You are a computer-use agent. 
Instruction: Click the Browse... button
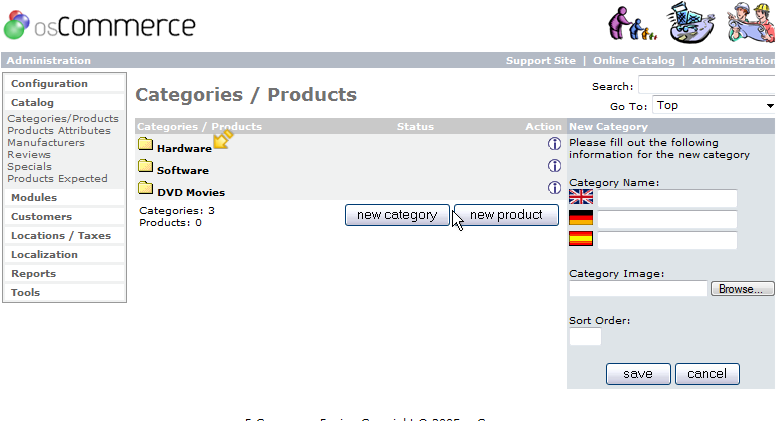pos(741,289)
